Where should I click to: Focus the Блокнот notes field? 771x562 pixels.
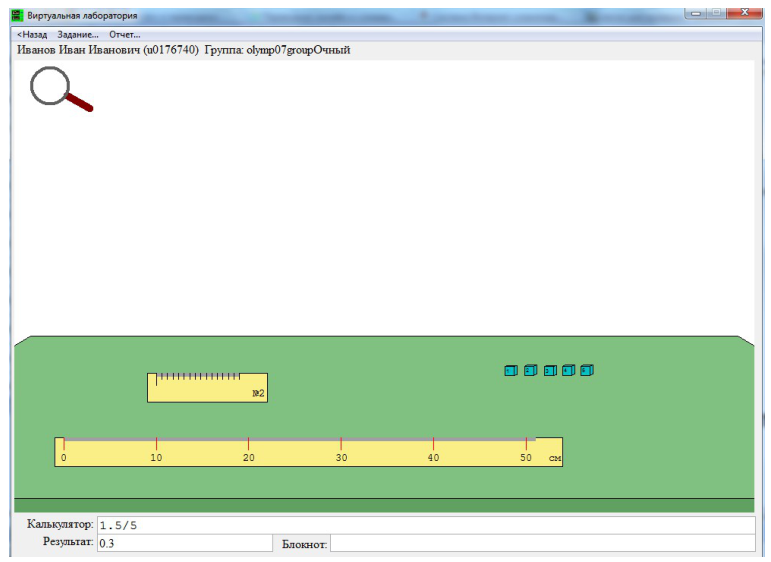(543, 543)
